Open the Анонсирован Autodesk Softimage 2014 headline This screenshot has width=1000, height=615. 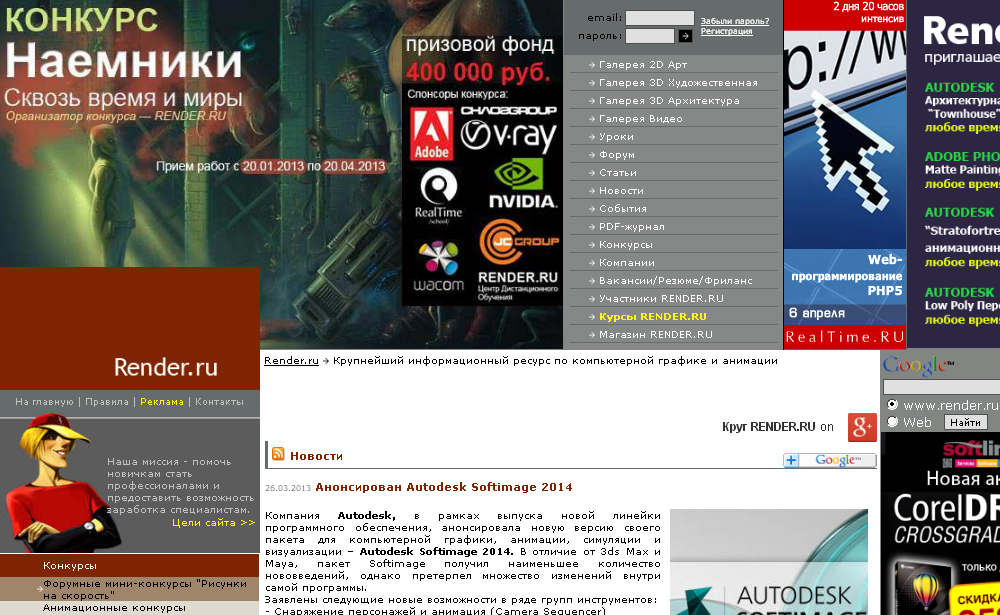pyautogui.click(x=444, y=487)
